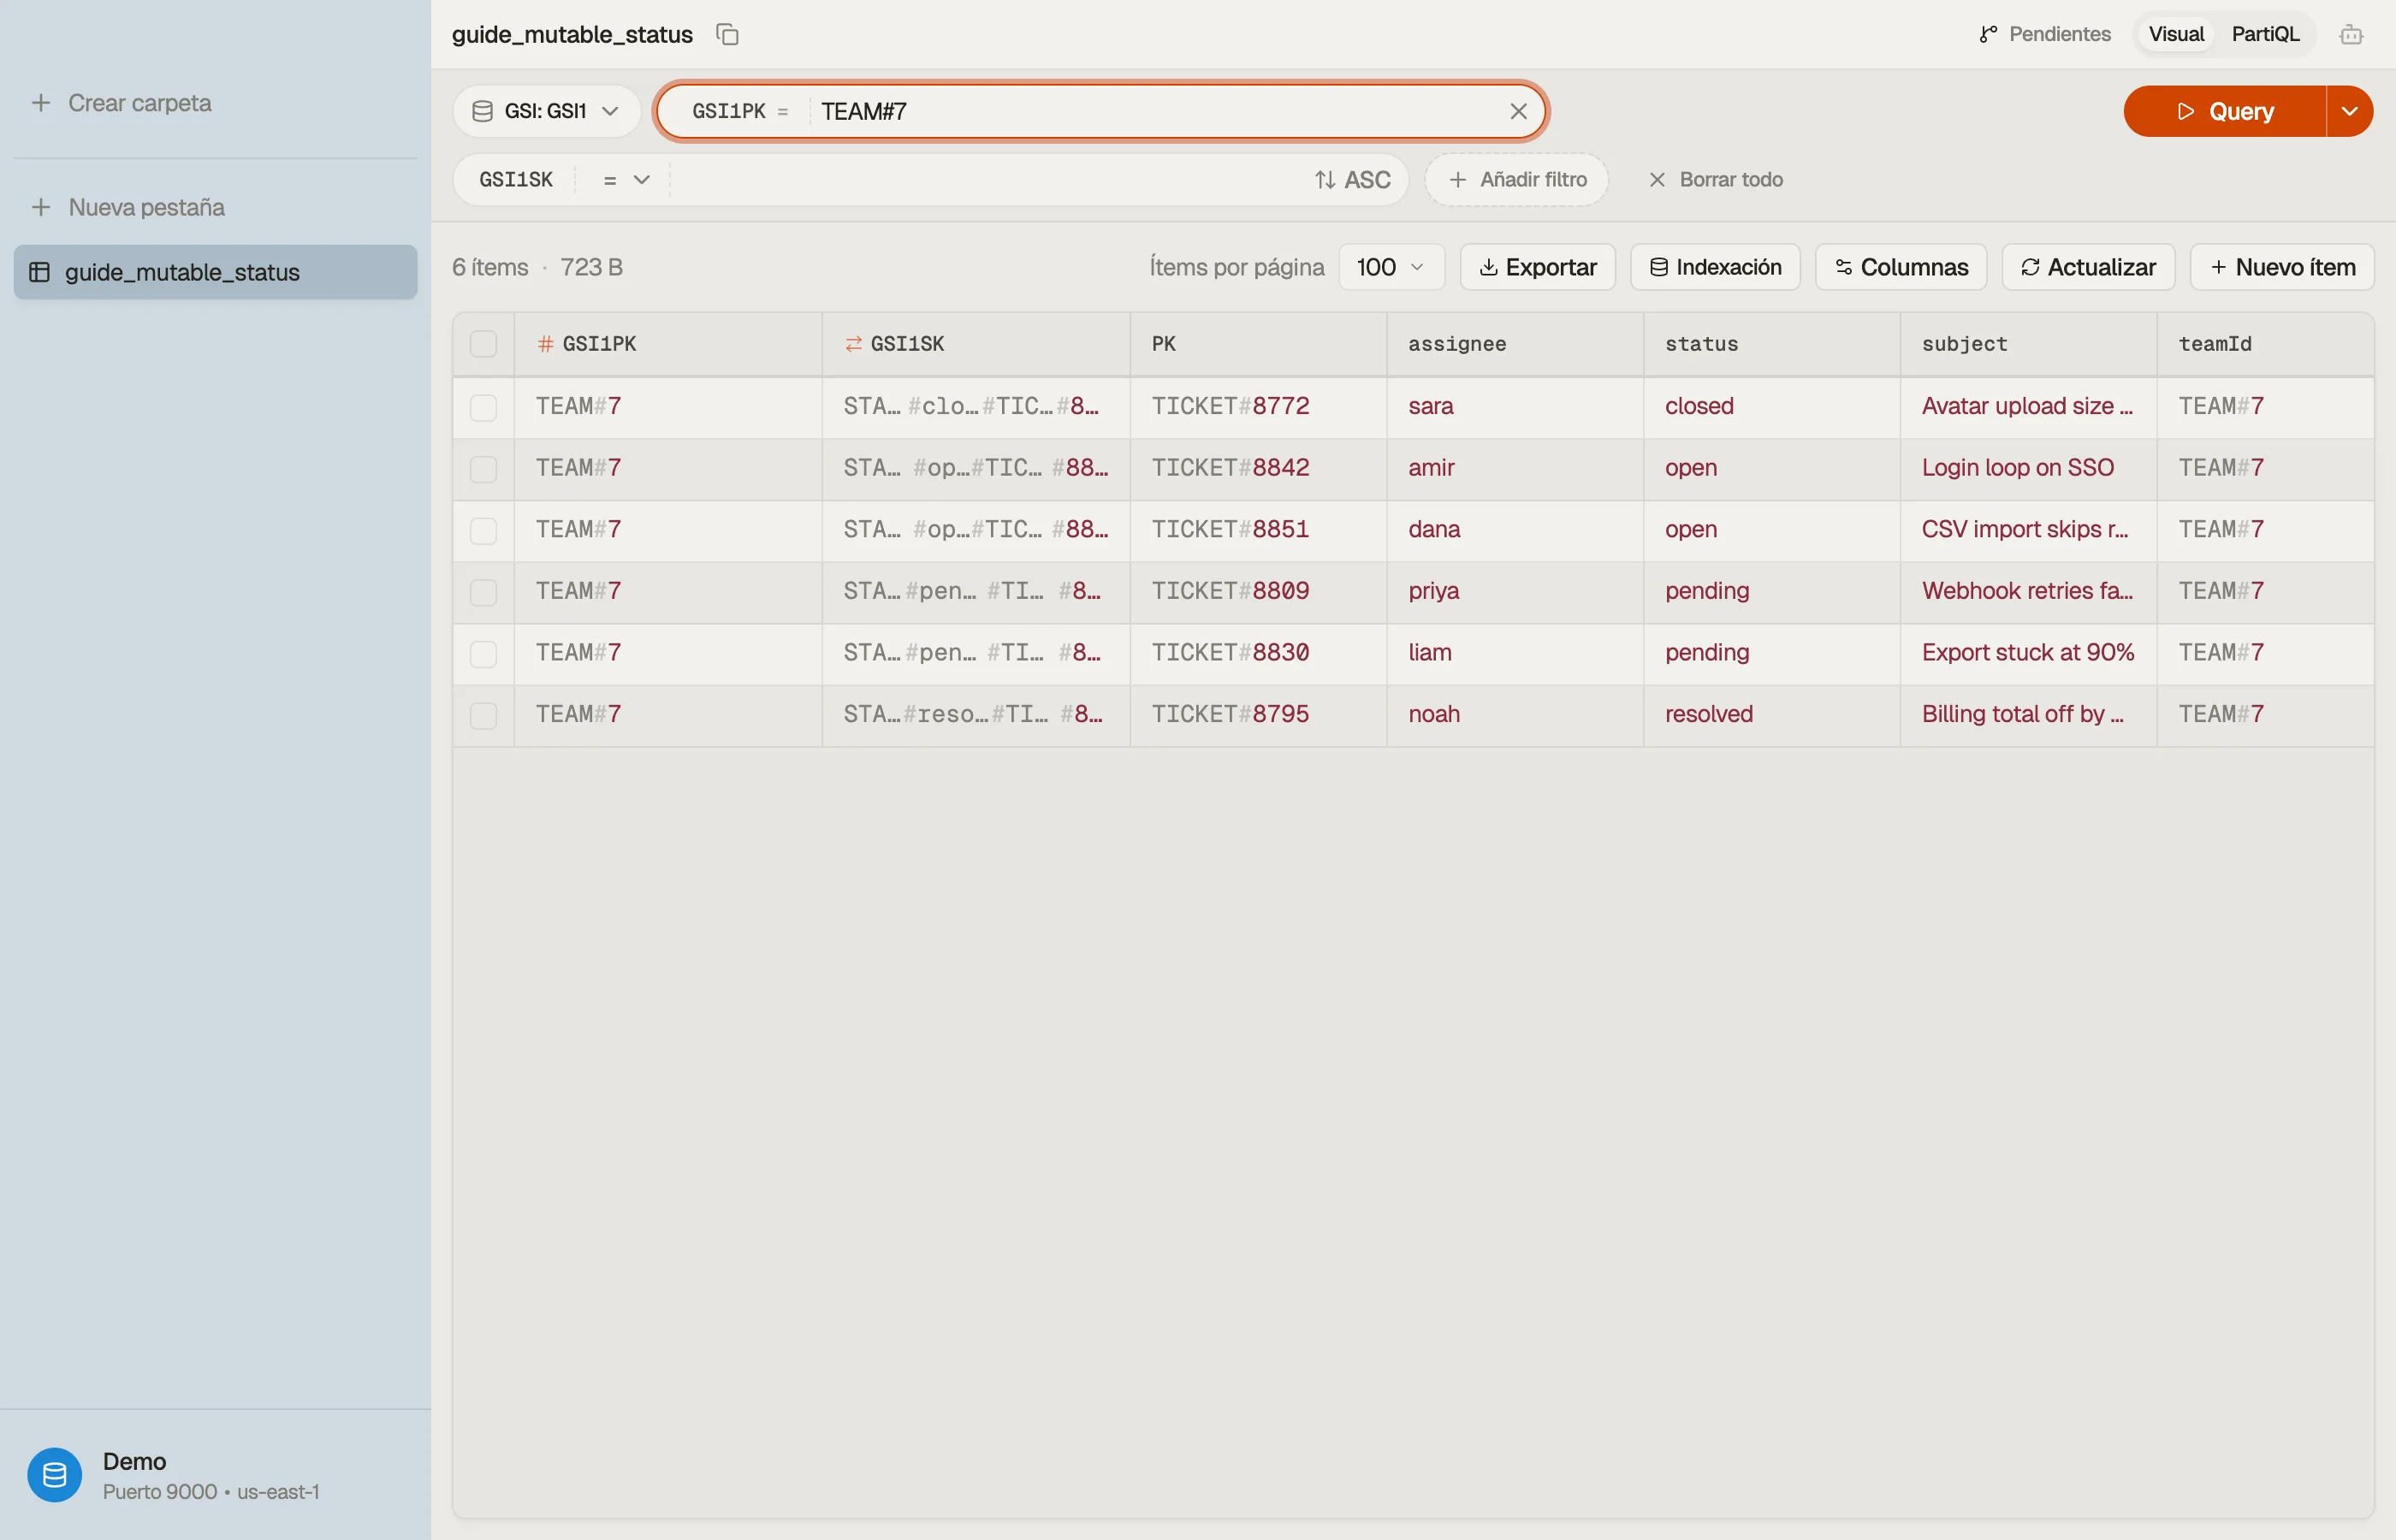Select subject Export stuck at 90%
Image resolution: width=2396 pixels, height=1540 pixels.
pyautogui.click(x=2028, y=653)
